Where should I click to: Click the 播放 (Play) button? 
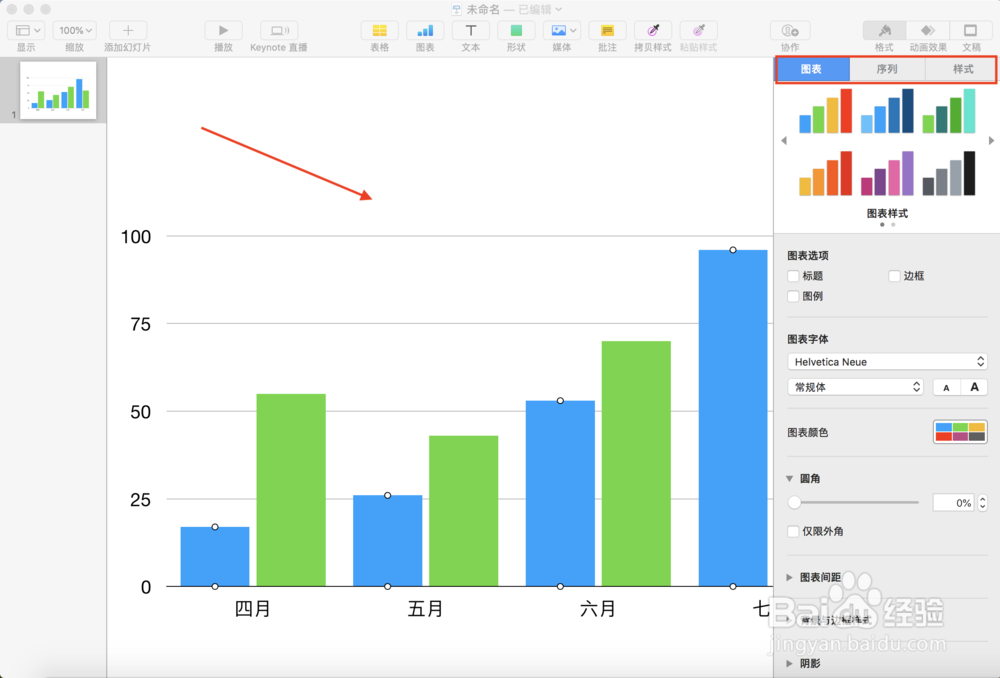222,31
